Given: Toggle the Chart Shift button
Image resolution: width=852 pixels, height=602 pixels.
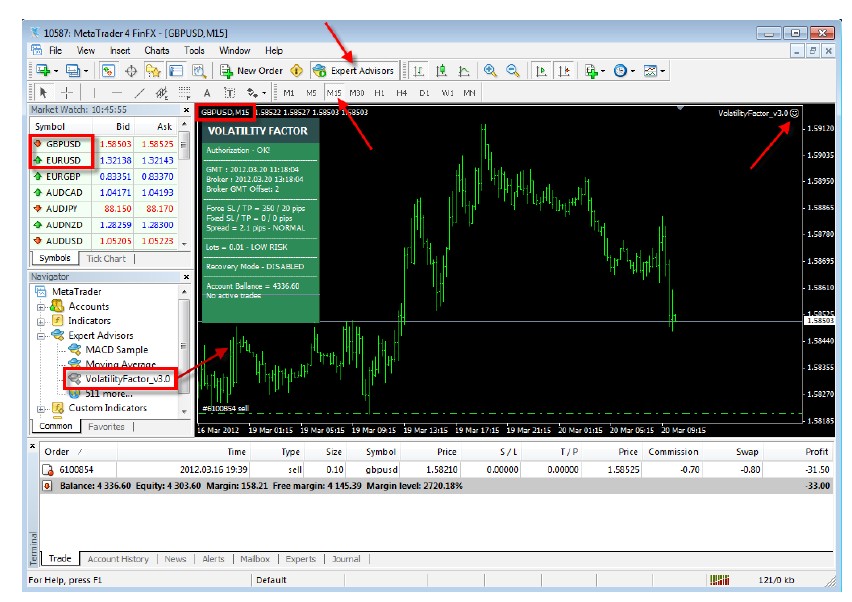Looking at the screenshot, I should (564, 71).
